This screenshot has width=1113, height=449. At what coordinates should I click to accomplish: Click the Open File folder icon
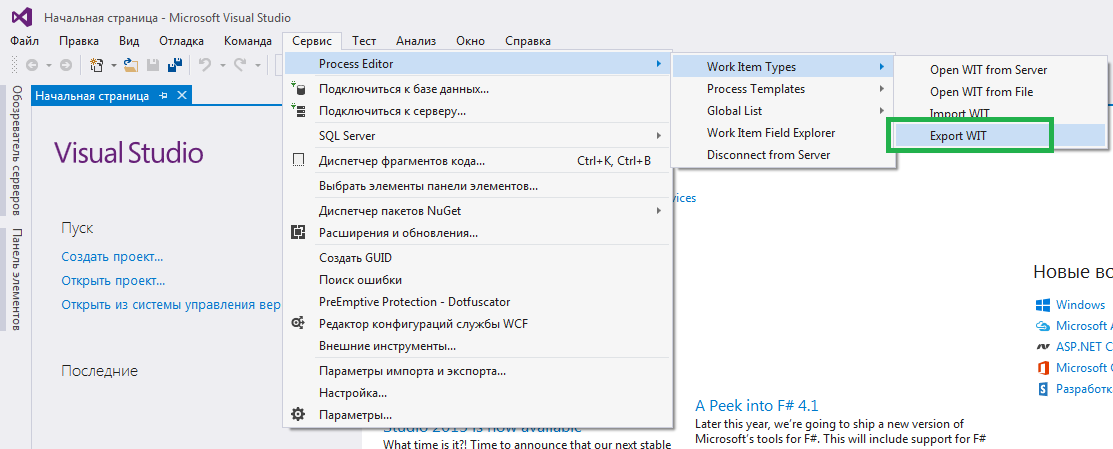tap(131, 65)
